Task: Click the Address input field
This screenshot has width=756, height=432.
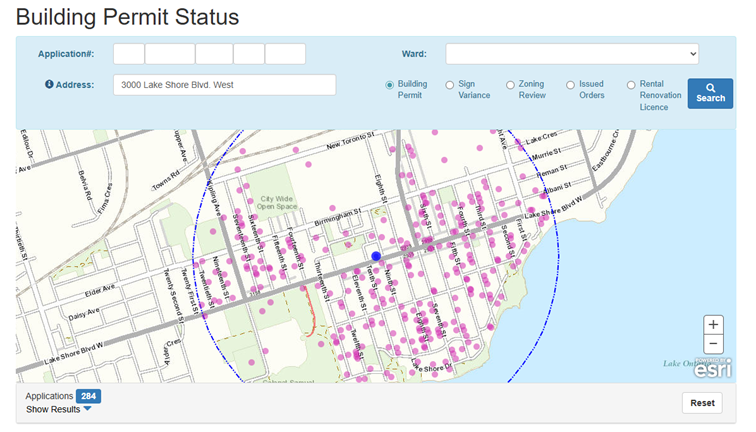Action: [224, 85]
